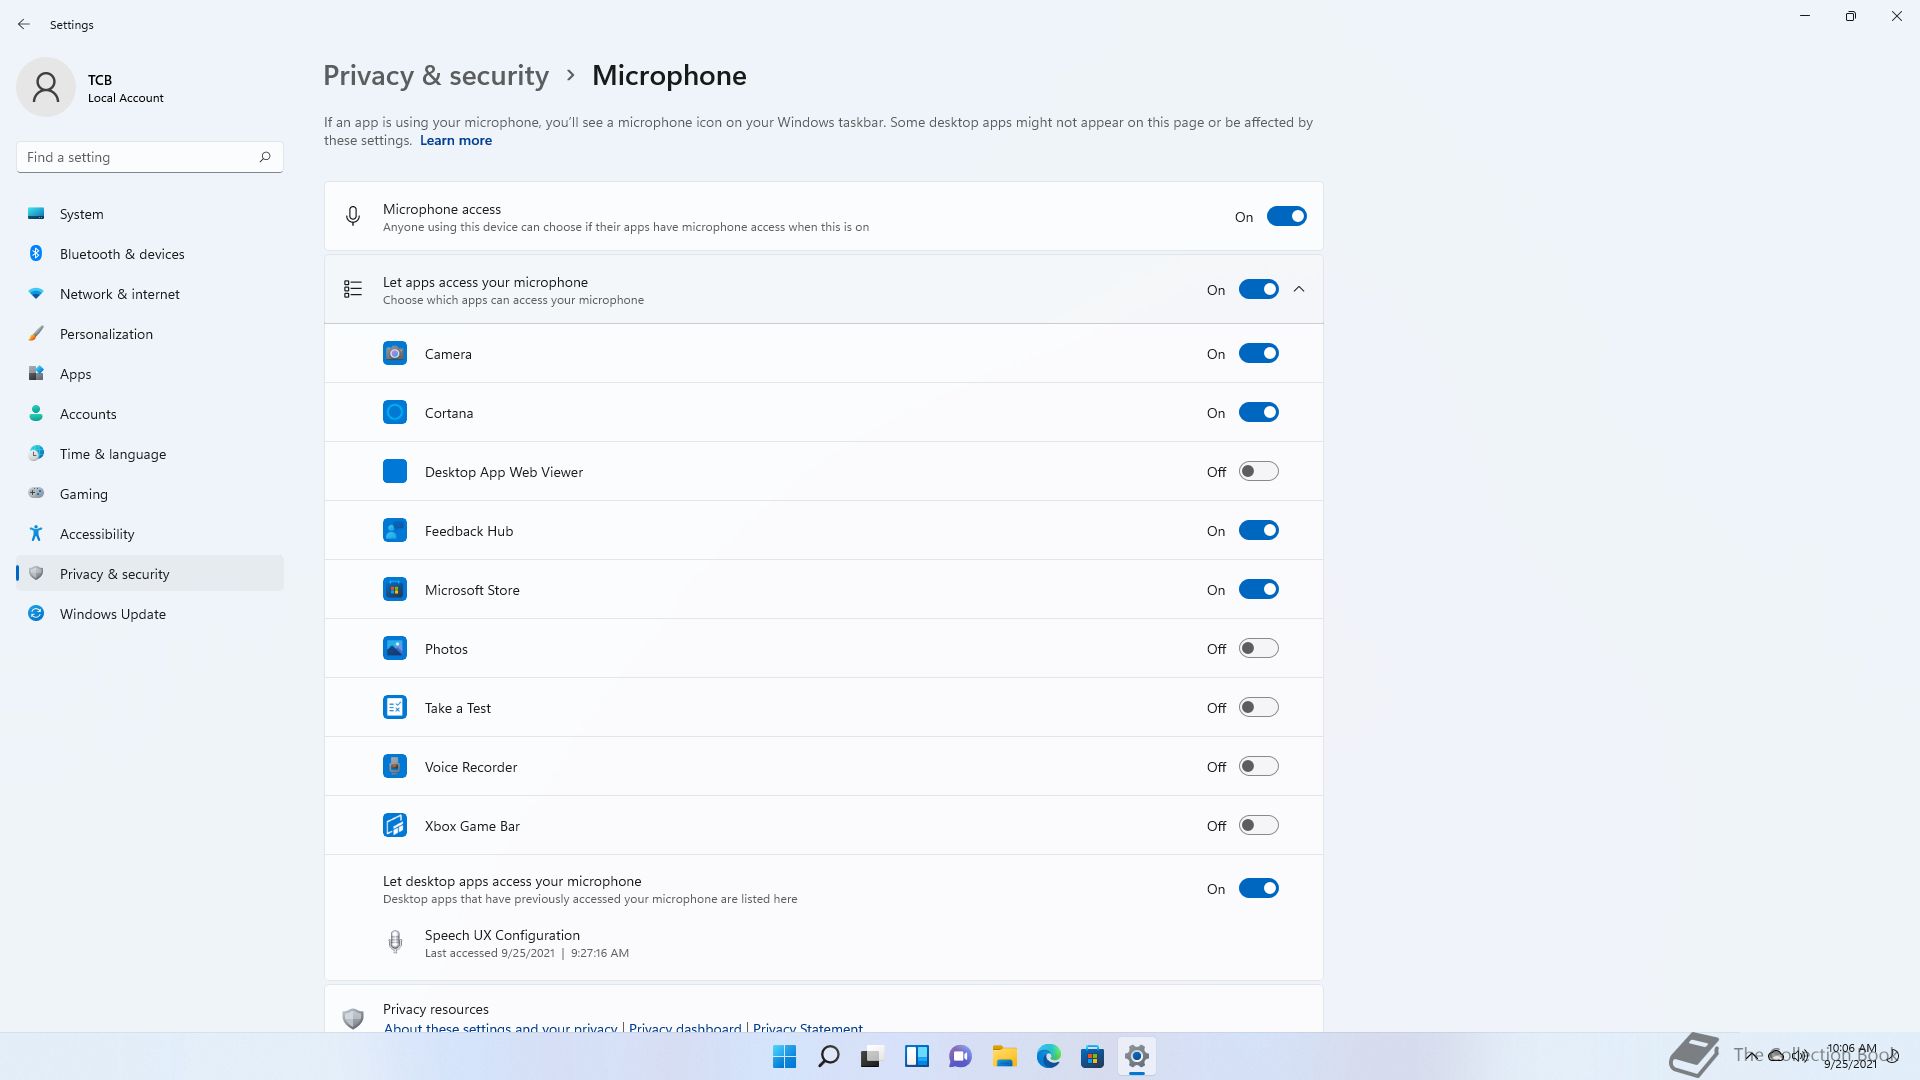The image size is (1920, 1080).
Task: Select Privacy & security in sidebar
Action: coord(150,573)
